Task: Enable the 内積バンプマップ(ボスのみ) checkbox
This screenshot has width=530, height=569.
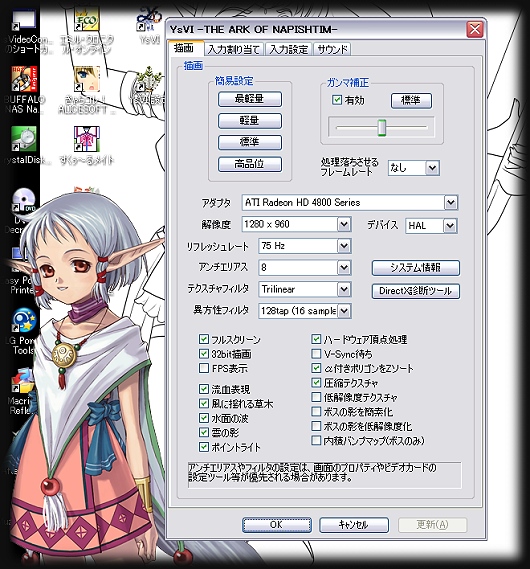Action: click(316, 441)
